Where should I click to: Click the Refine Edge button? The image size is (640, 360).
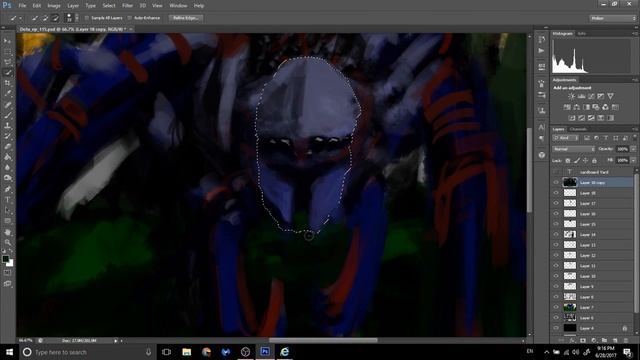click(x=186, y=18)
